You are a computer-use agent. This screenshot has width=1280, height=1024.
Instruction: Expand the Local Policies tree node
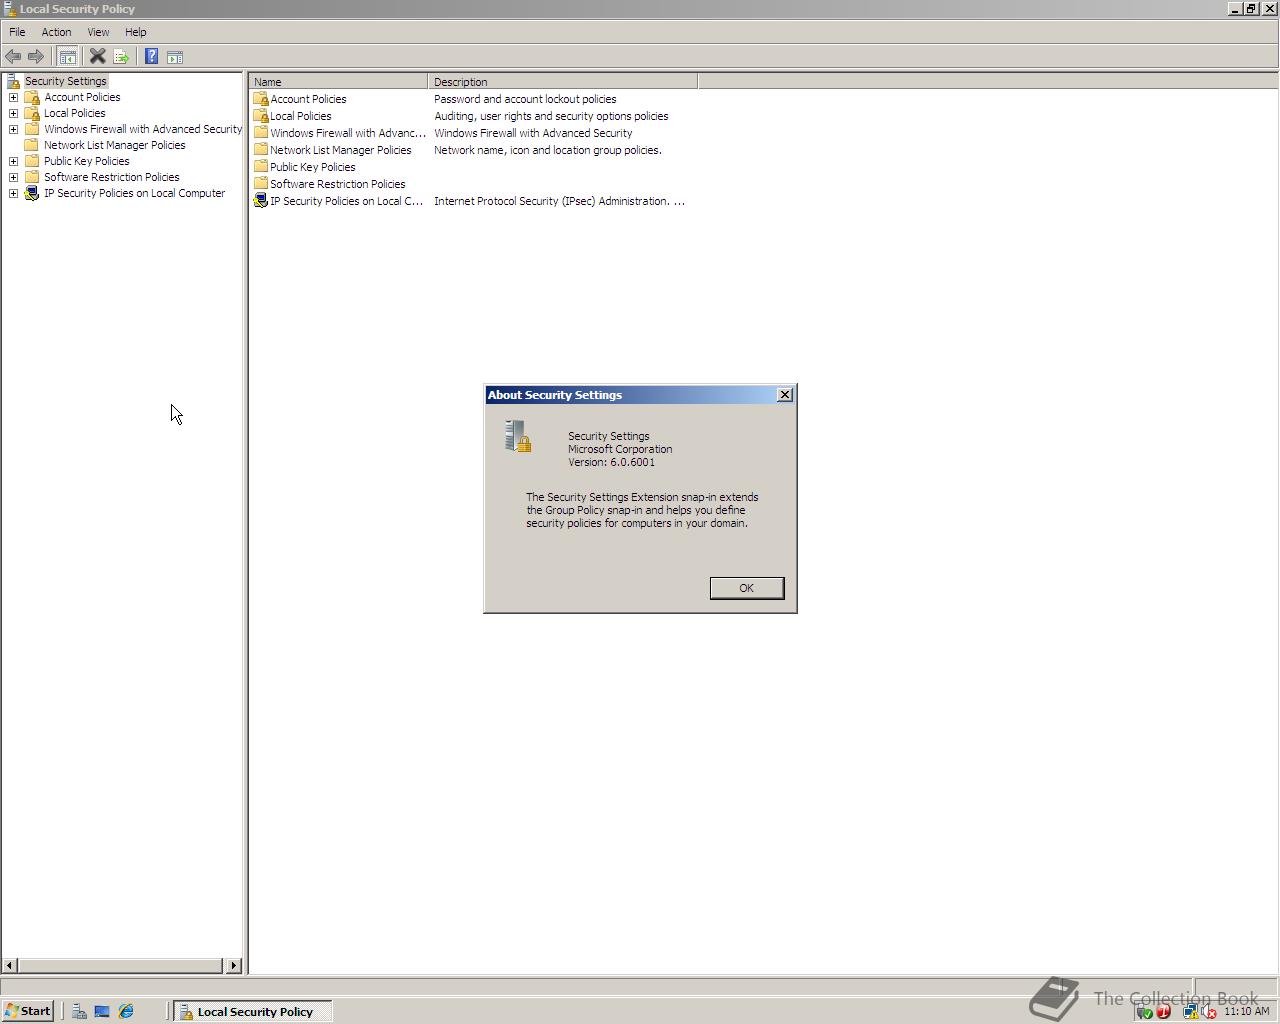[x=13, y=113]
